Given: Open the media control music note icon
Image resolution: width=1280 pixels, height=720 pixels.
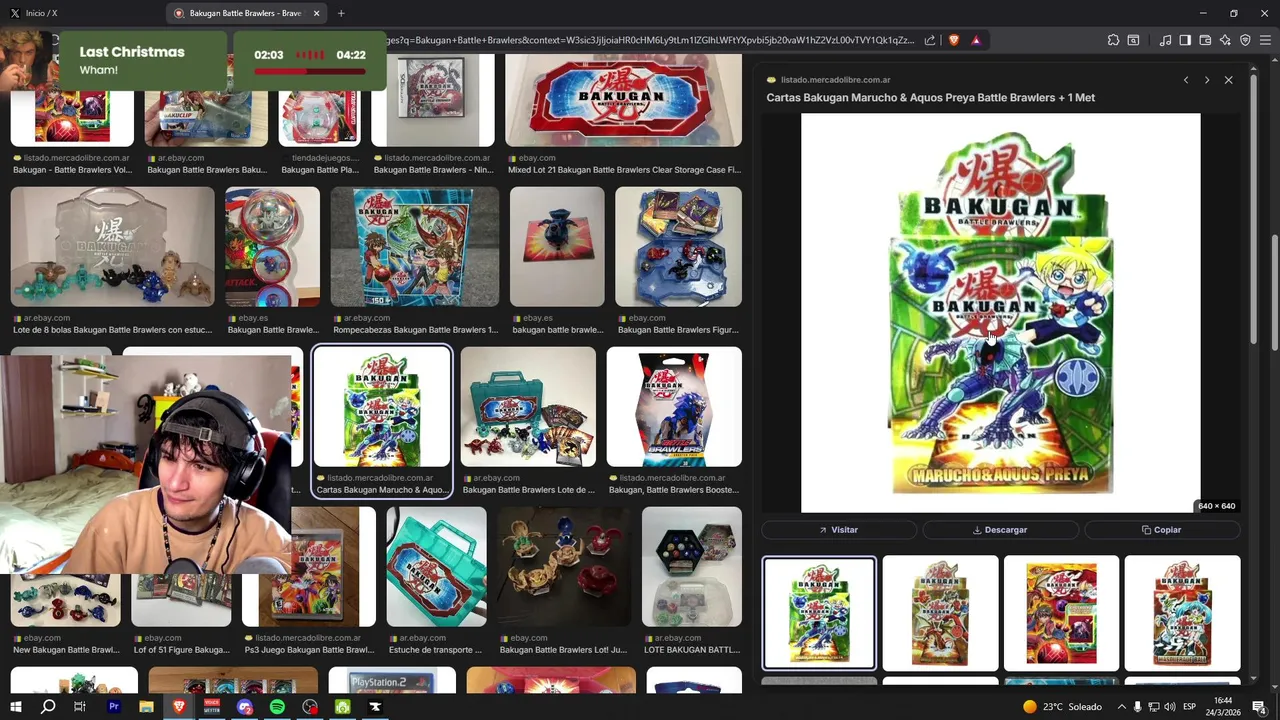Looking at the screenshot, I should (x=1165, y=40).
